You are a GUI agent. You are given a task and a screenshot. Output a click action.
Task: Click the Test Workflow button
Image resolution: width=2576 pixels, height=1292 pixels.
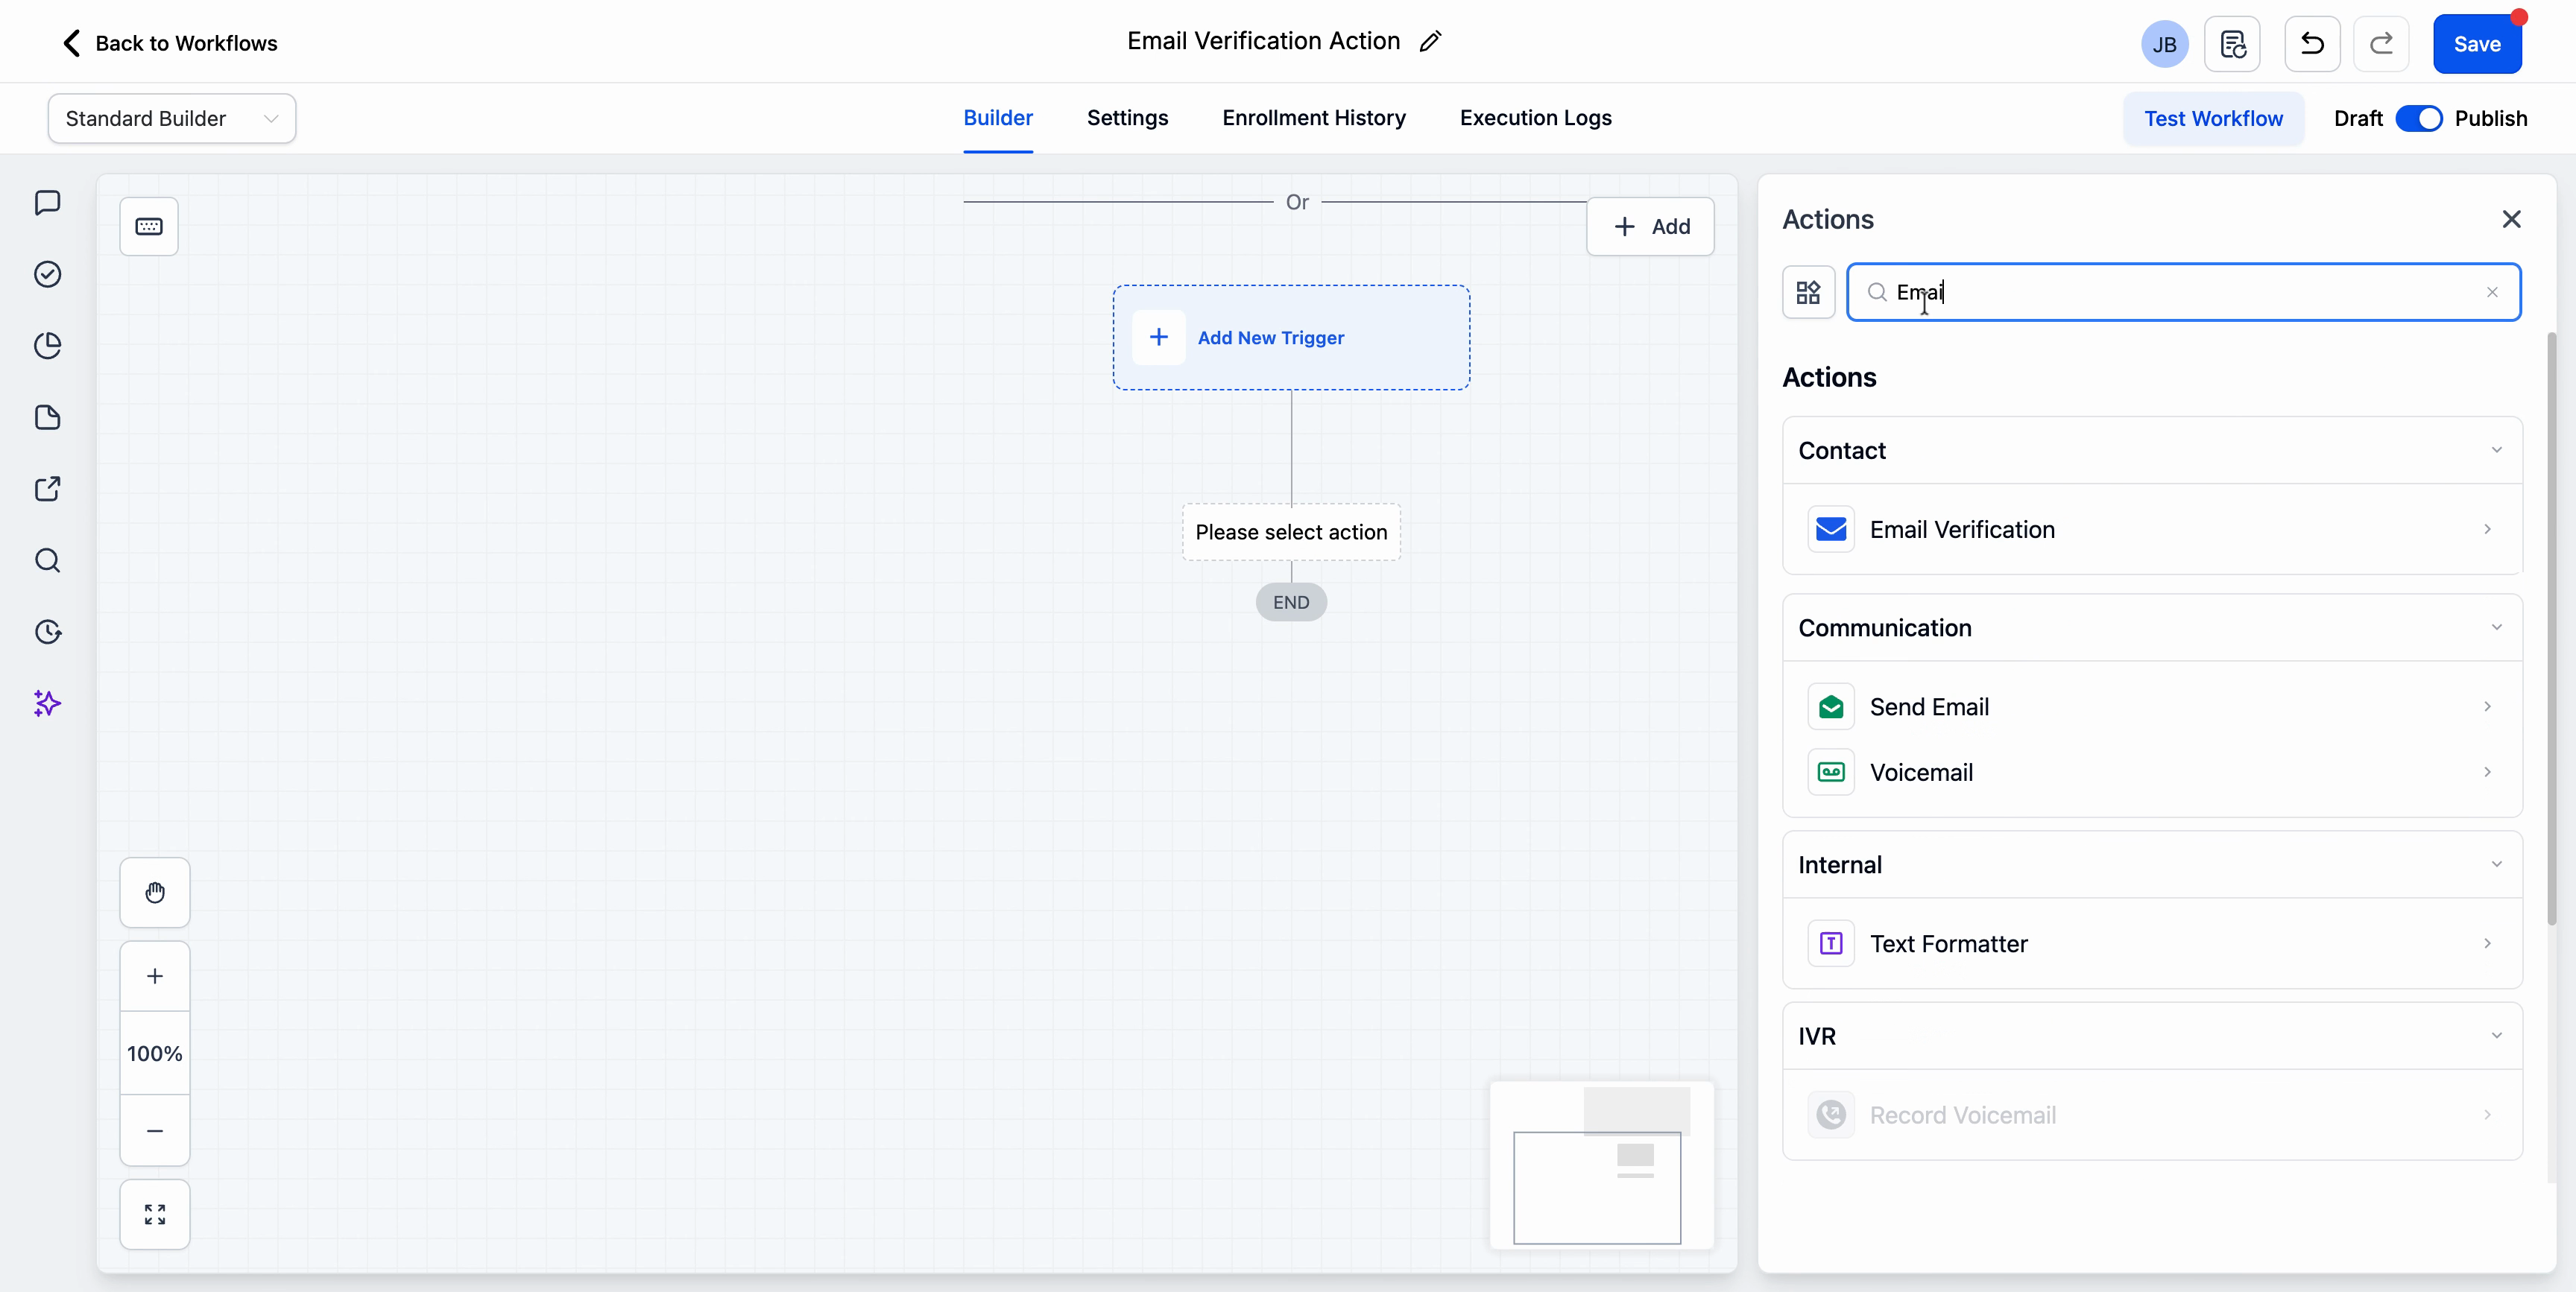[2213, 118]
